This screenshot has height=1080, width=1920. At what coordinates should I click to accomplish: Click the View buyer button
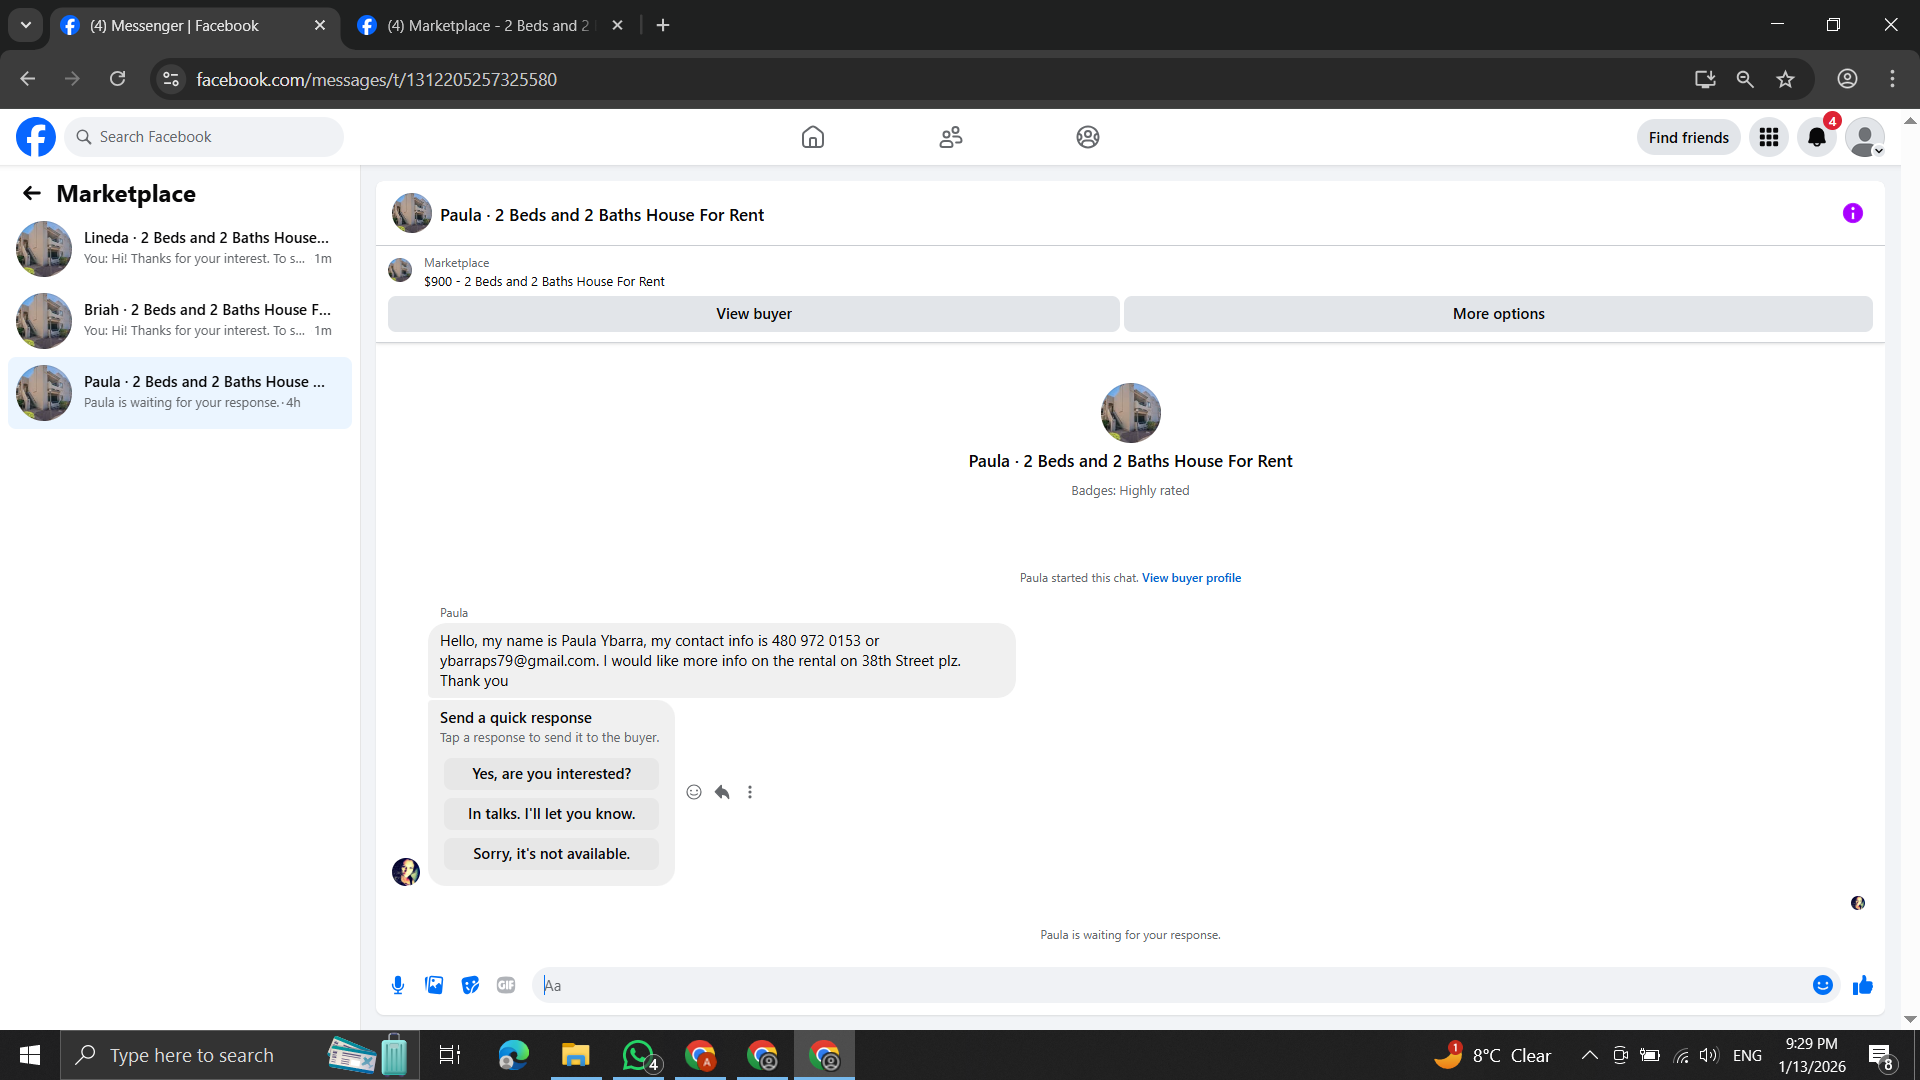753,314
